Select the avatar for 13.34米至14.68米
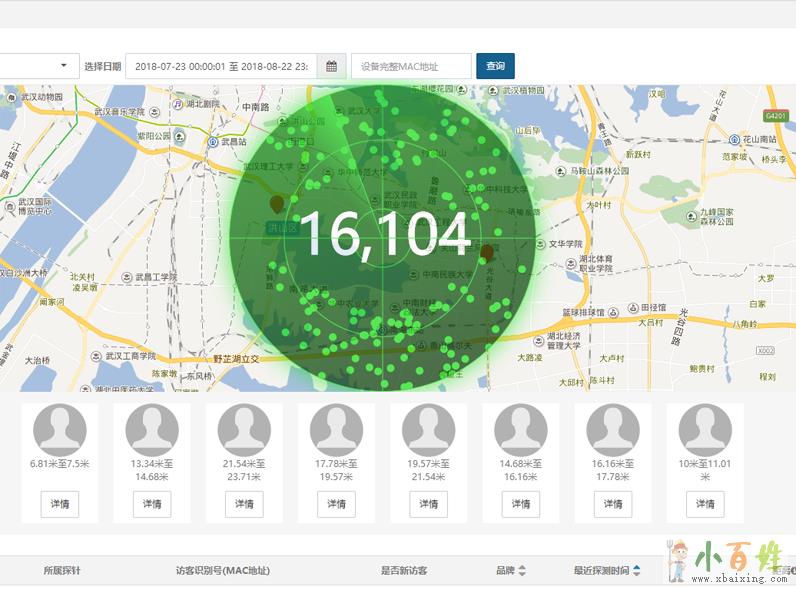 [152, 431]
